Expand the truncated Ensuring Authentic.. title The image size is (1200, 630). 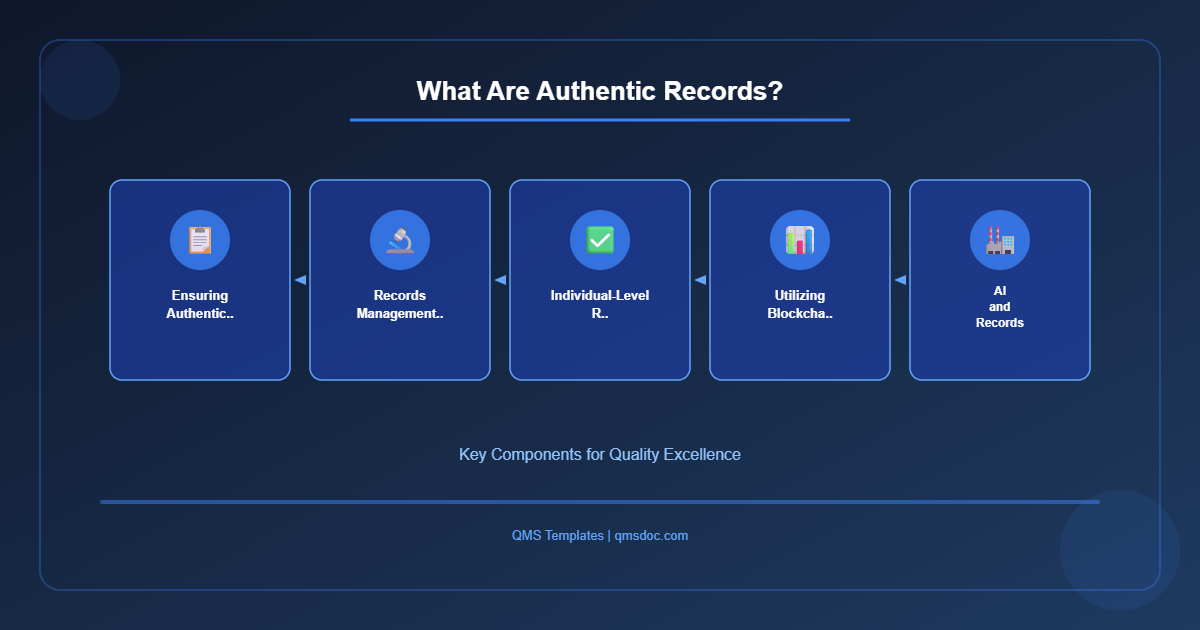pos(200,304)
